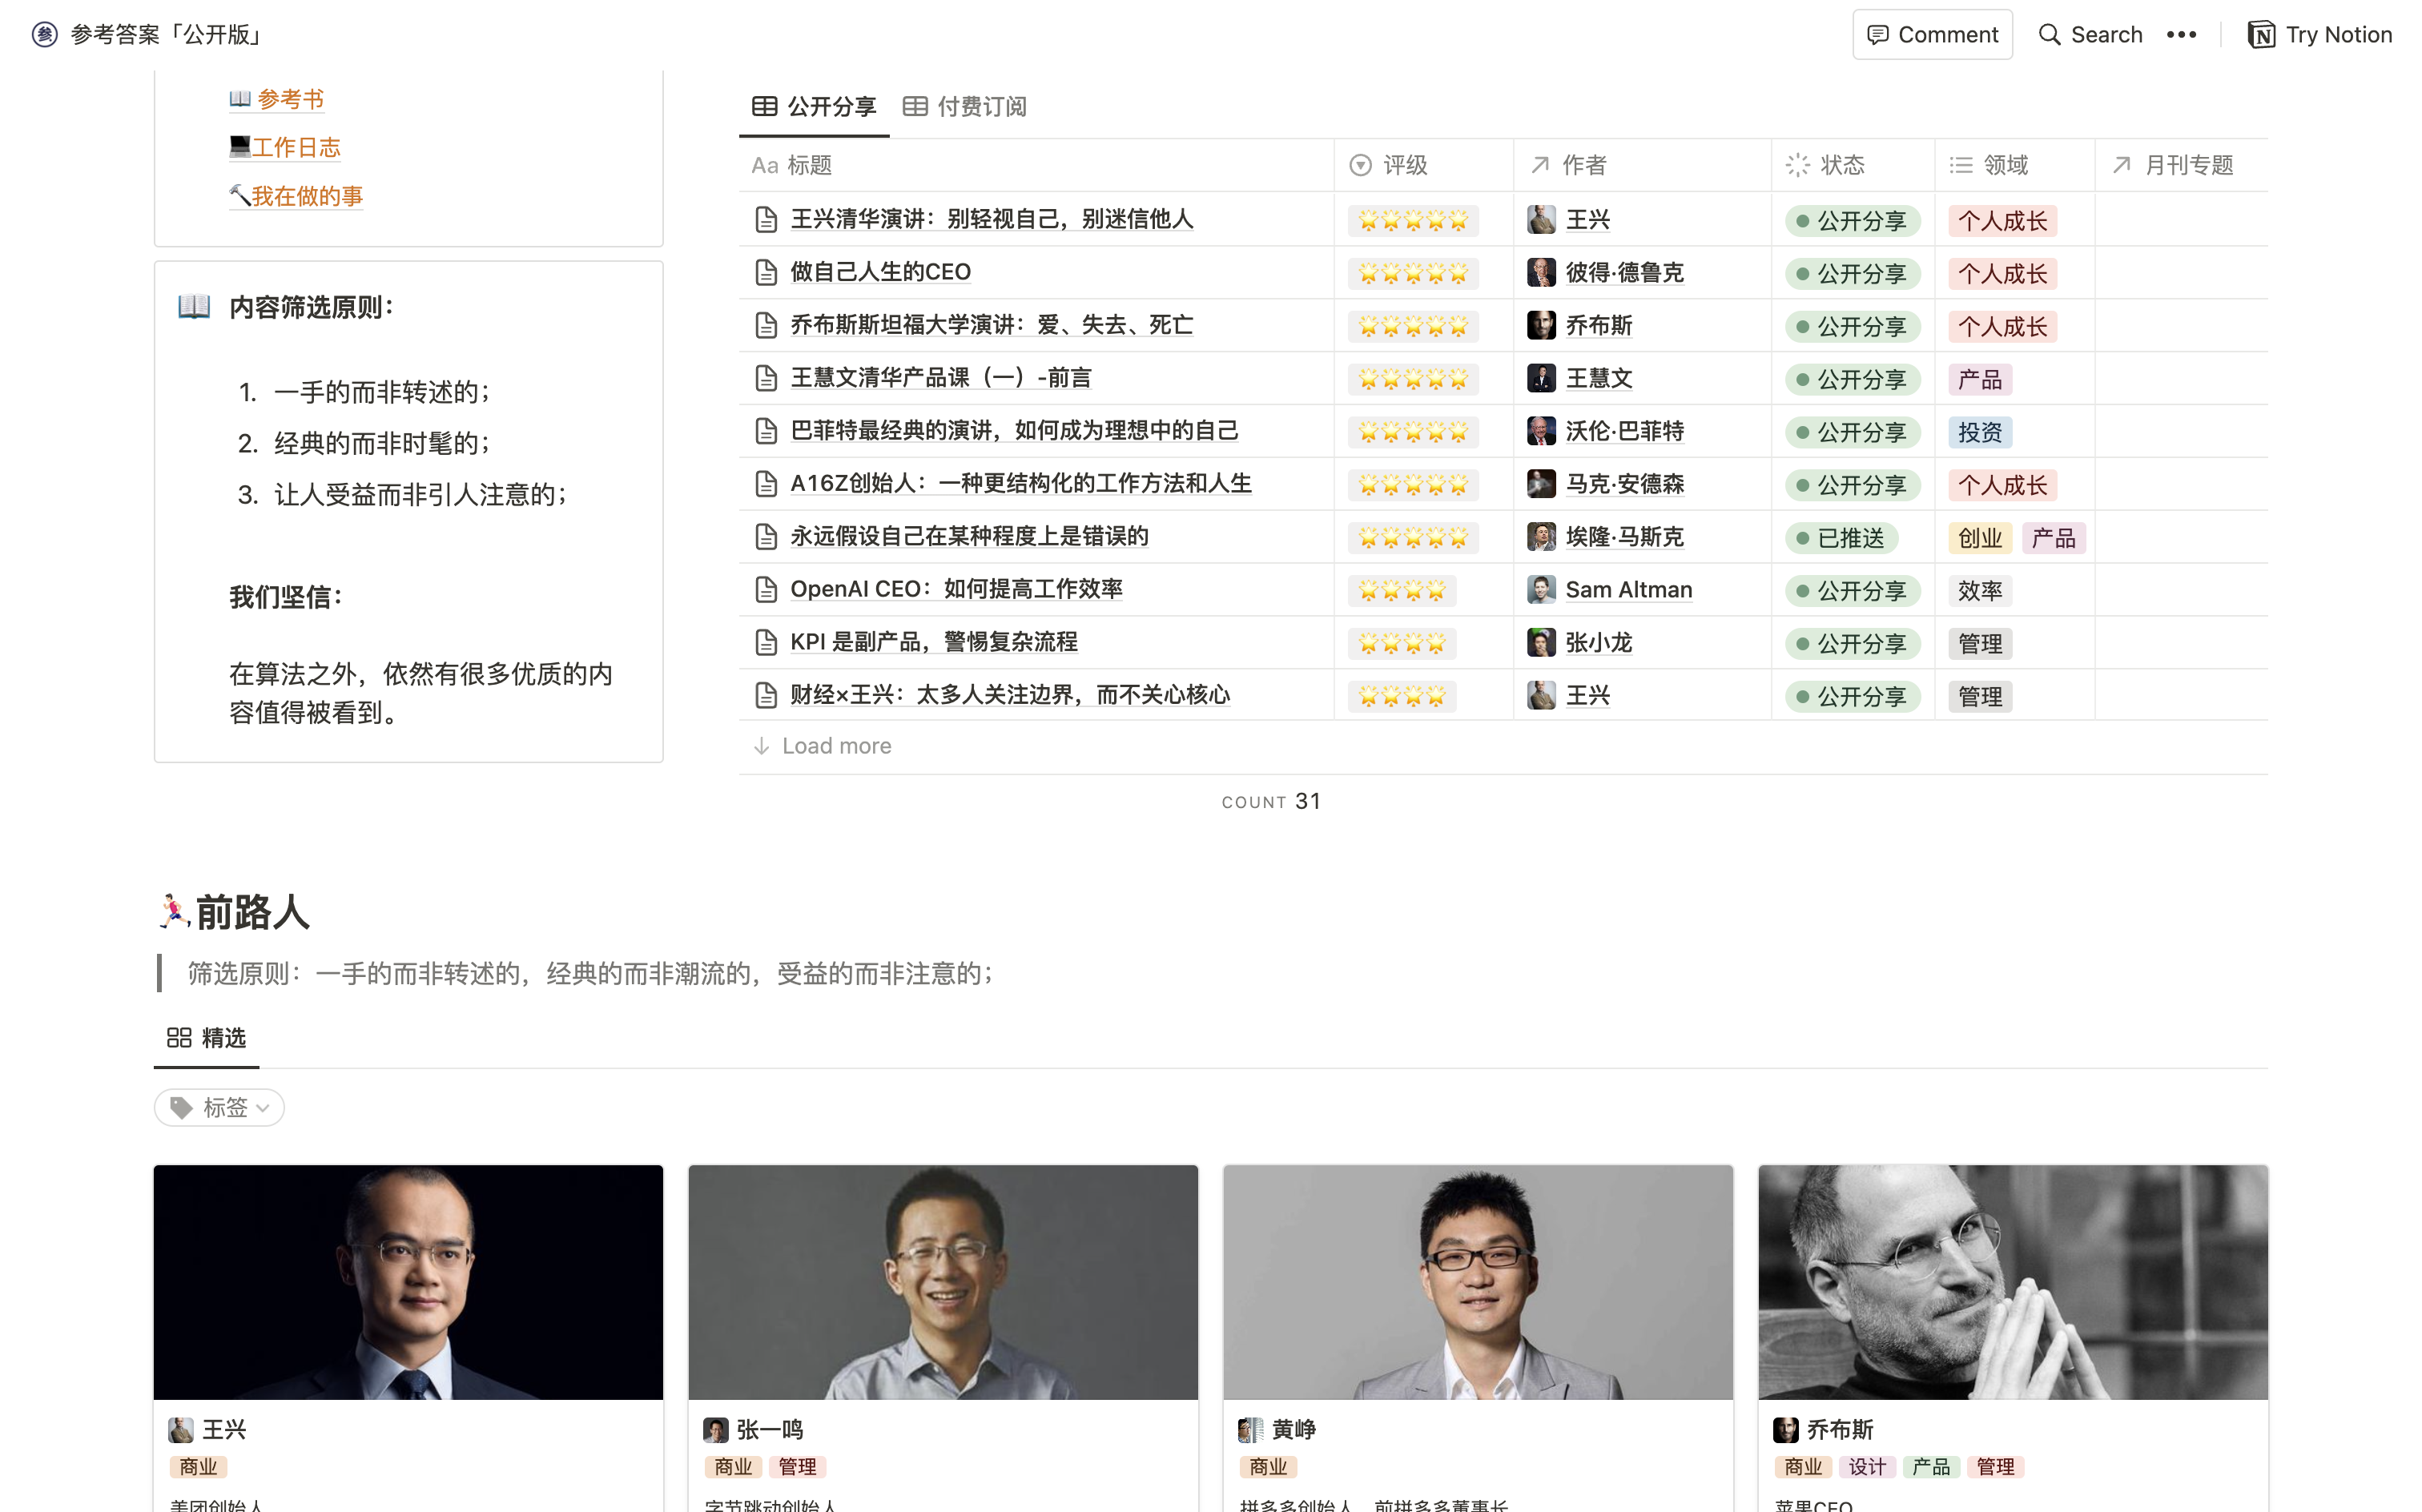Open the 标签 filter dropdown

pos(220,1107)
